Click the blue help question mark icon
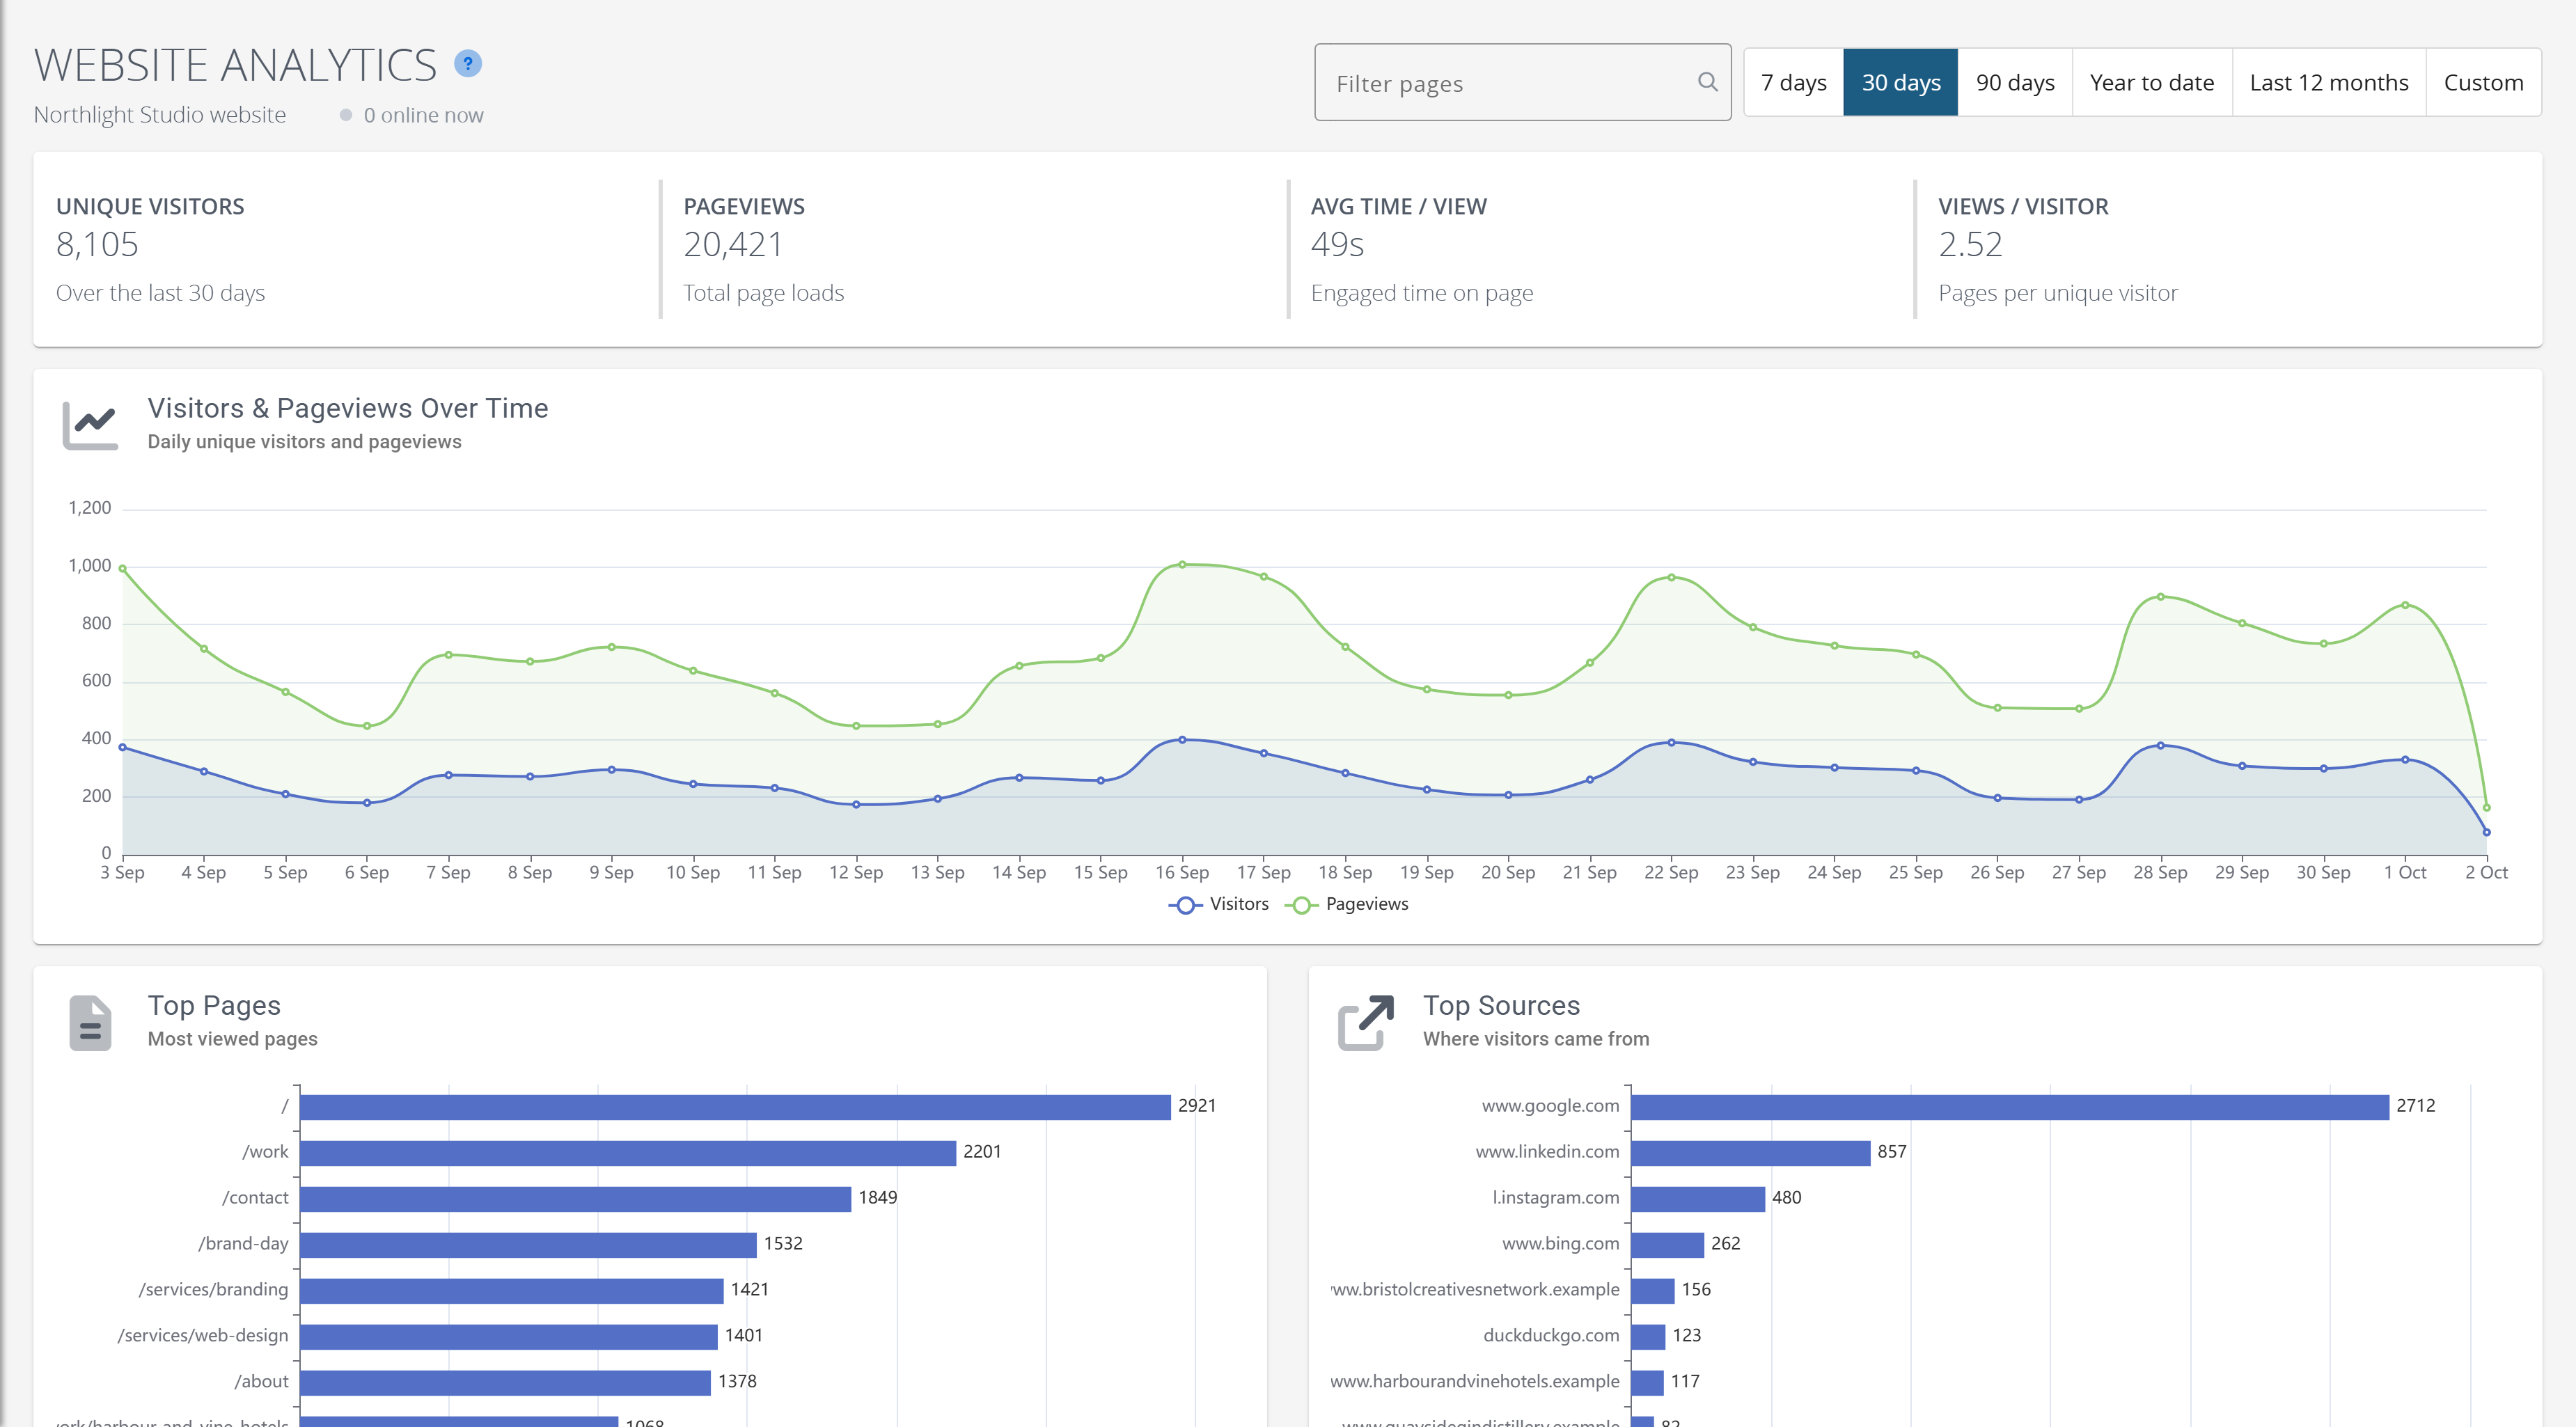Viewport: 2576px width, 1427px height. click(x=468, y=64)
